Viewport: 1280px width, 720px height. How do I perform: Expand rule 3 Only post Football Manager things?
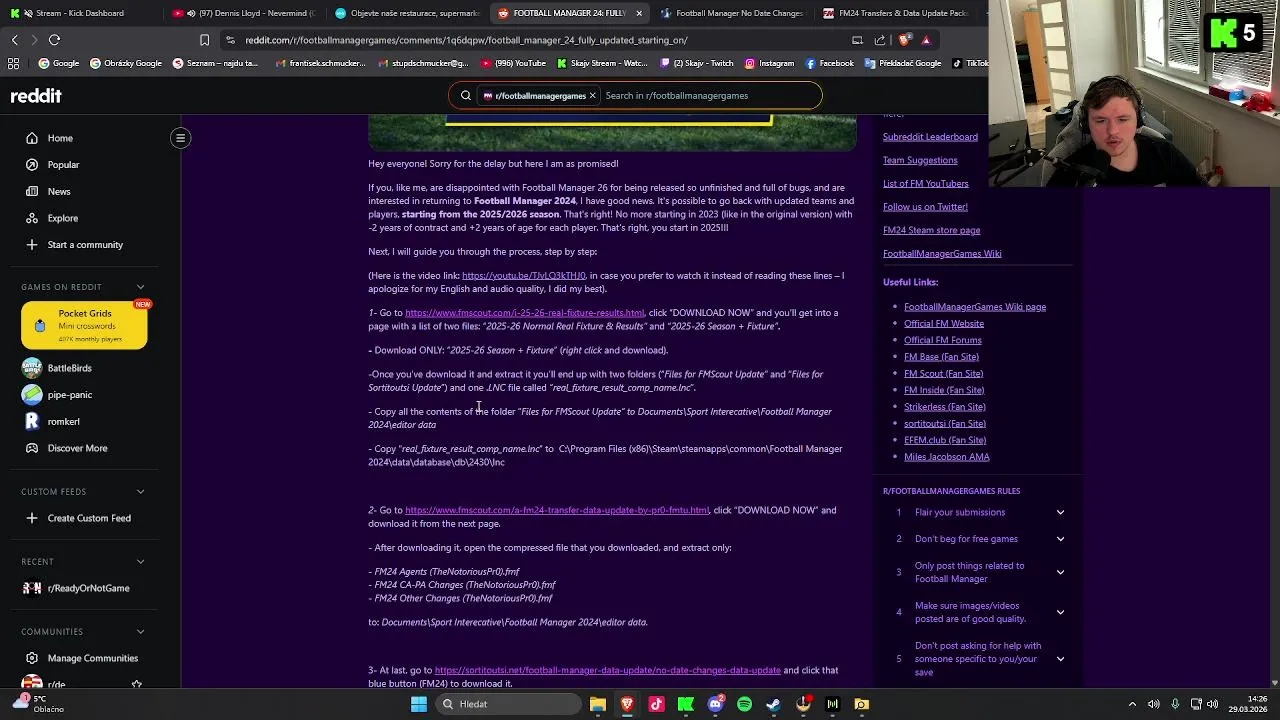(x=1060, y=572)
